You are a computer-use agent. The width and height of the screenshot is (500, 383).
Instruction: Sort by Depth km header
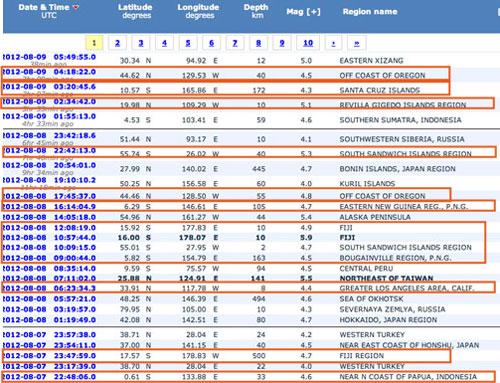pyautogui.click(x=256, y=11)
